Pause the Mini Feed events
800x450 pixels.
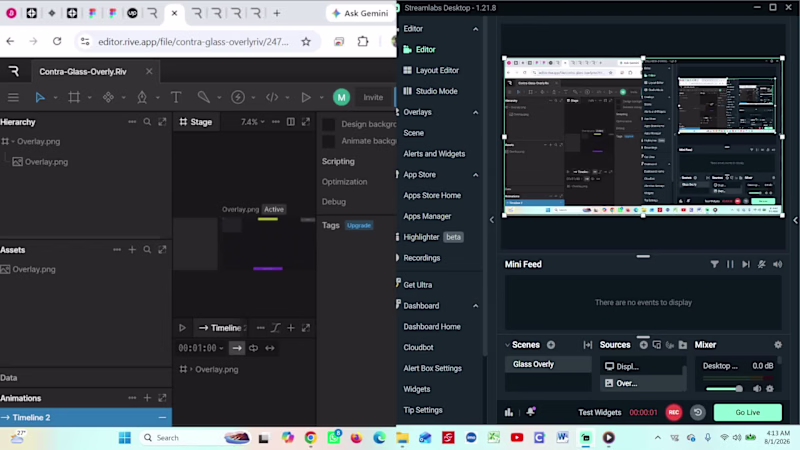coord(730,264)
